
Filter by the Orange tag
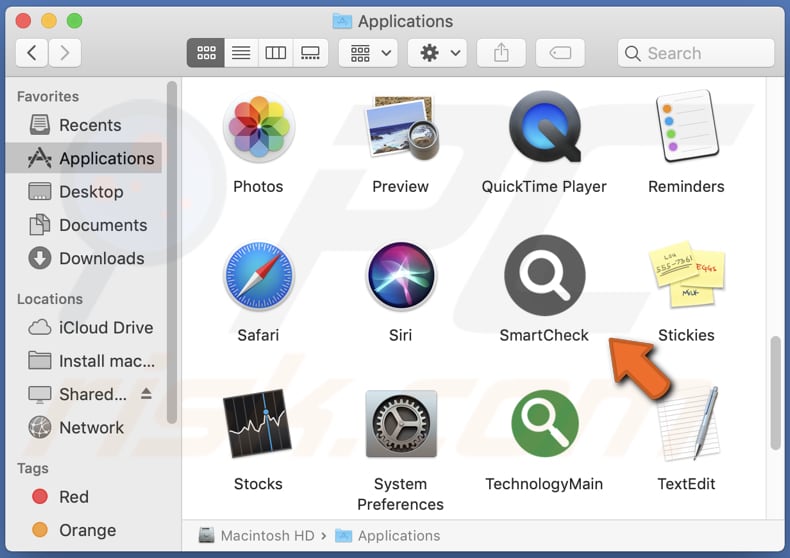coord(84,530)
